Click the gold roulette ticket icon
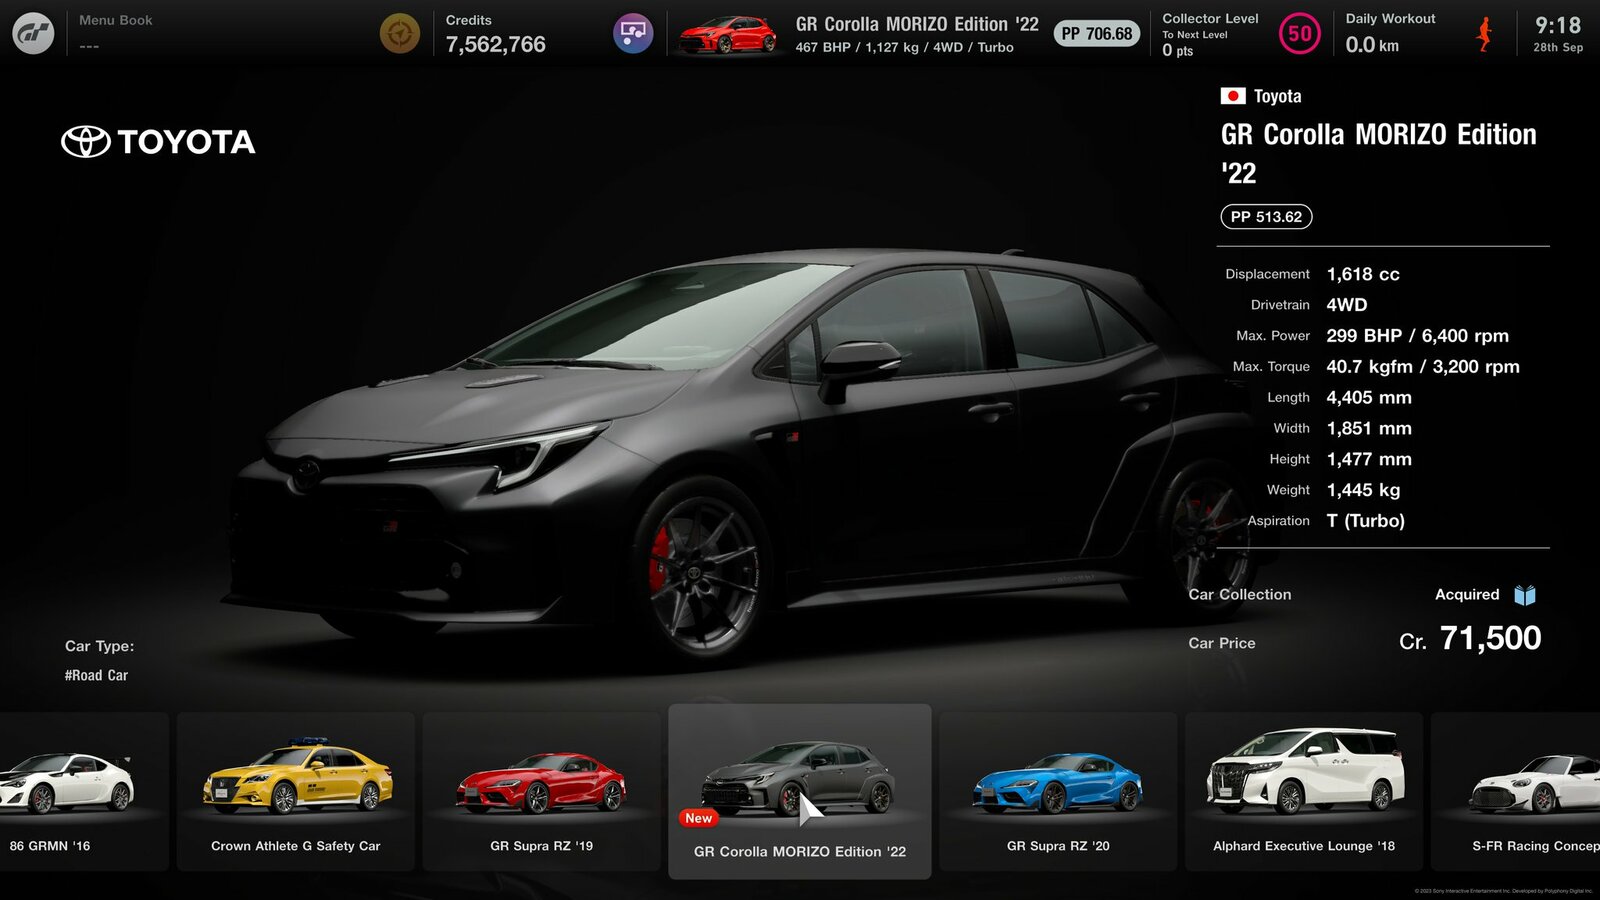The image size is (1600, 900). click(x=400, y=33)
